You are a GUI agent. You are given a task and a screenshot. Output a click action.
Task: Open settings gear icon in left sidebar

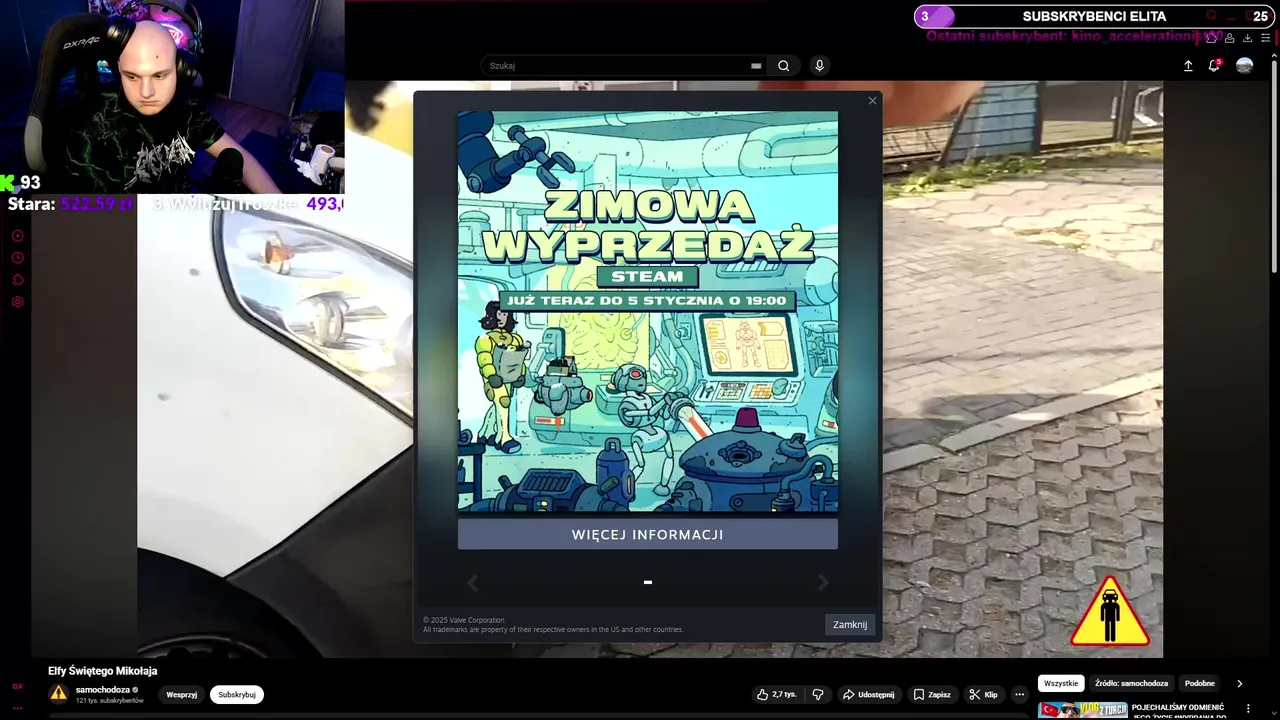(x=17, y=302)
